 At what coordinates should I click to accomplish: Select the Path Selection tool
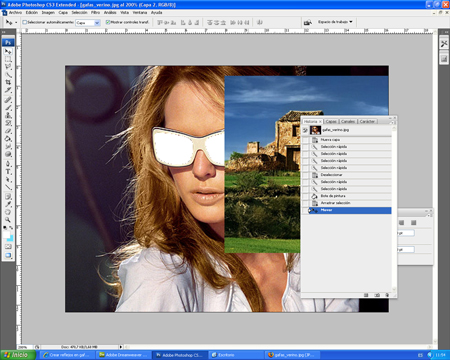click(8, 180)
